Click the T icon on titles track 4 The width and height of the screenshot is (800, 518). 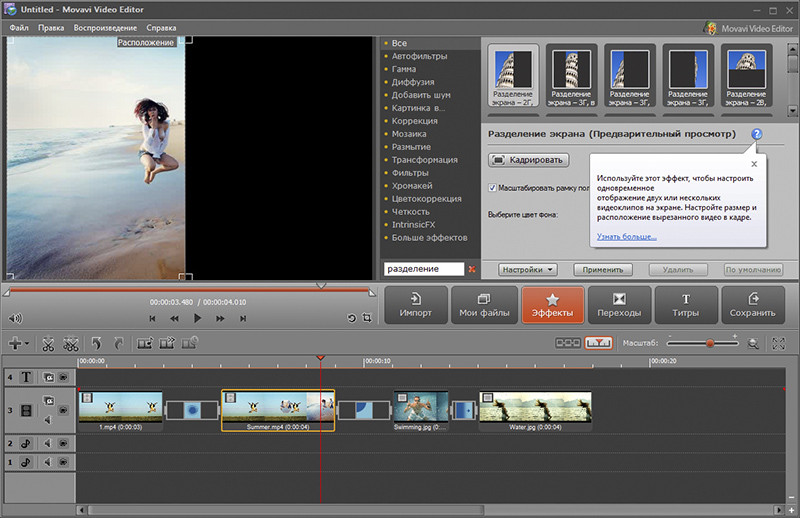pos(26,377)
